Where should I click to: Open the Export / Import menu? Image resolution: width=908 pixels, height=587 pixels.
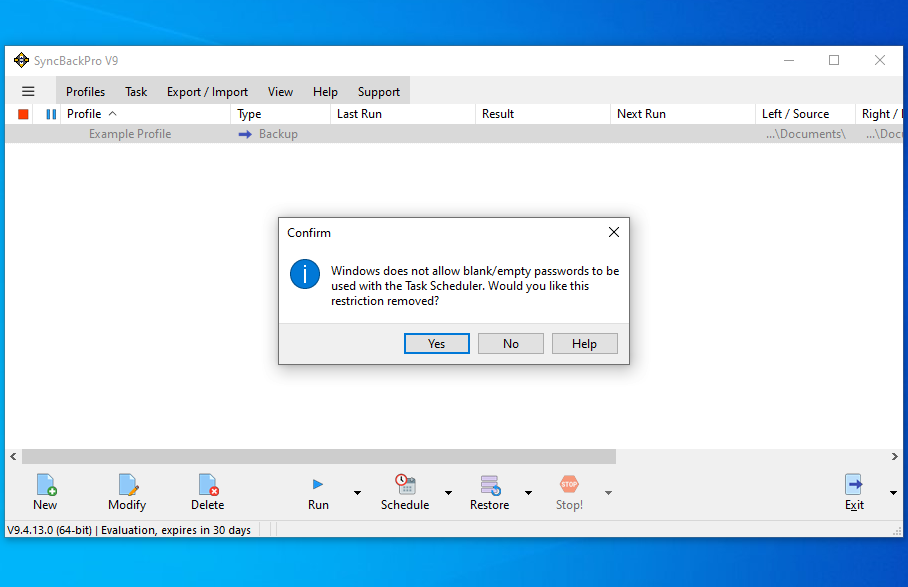point(207,91)
